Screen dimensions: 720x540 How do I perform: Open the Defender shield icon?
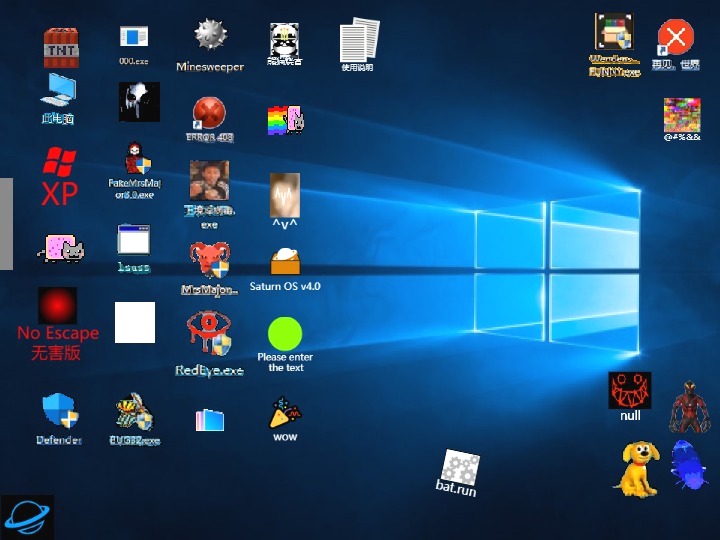tap(59, 411)
